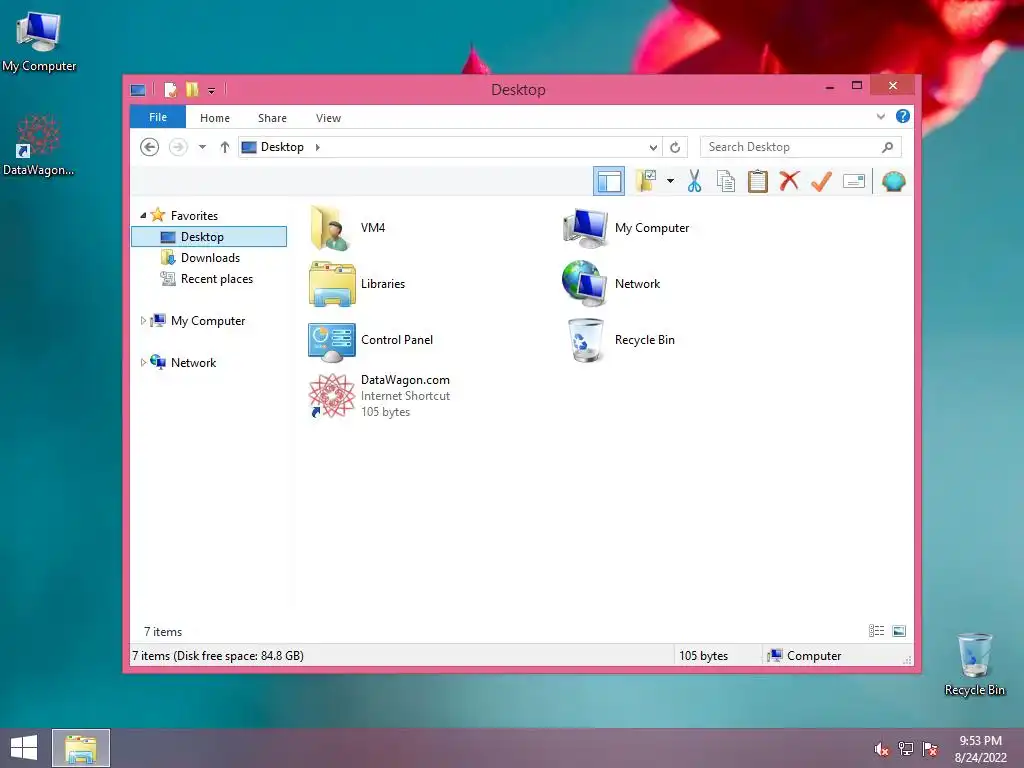Image resolution: width=1024 pixels, height=768 pixels.
Task: Click File Explorer on the taskbar
Action: [81, 748]
